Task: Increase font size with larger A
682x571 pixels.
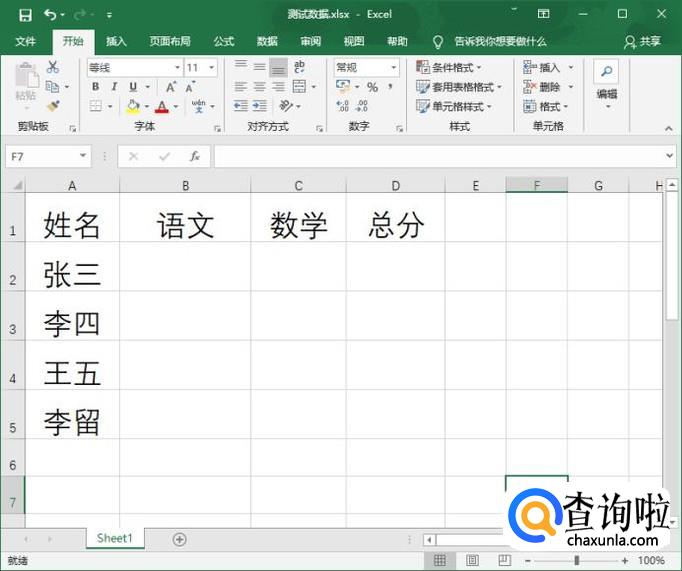Action: pos(171,87)
